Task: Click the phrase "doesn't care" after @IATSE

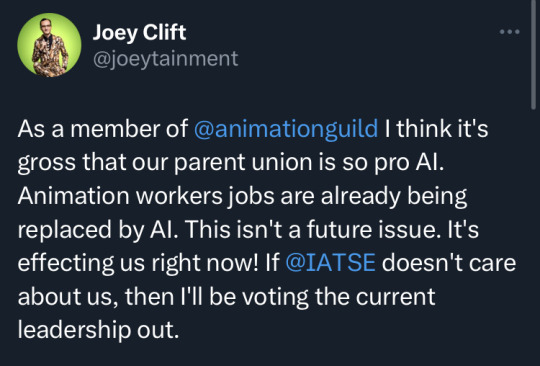Action: click(449, 263)
